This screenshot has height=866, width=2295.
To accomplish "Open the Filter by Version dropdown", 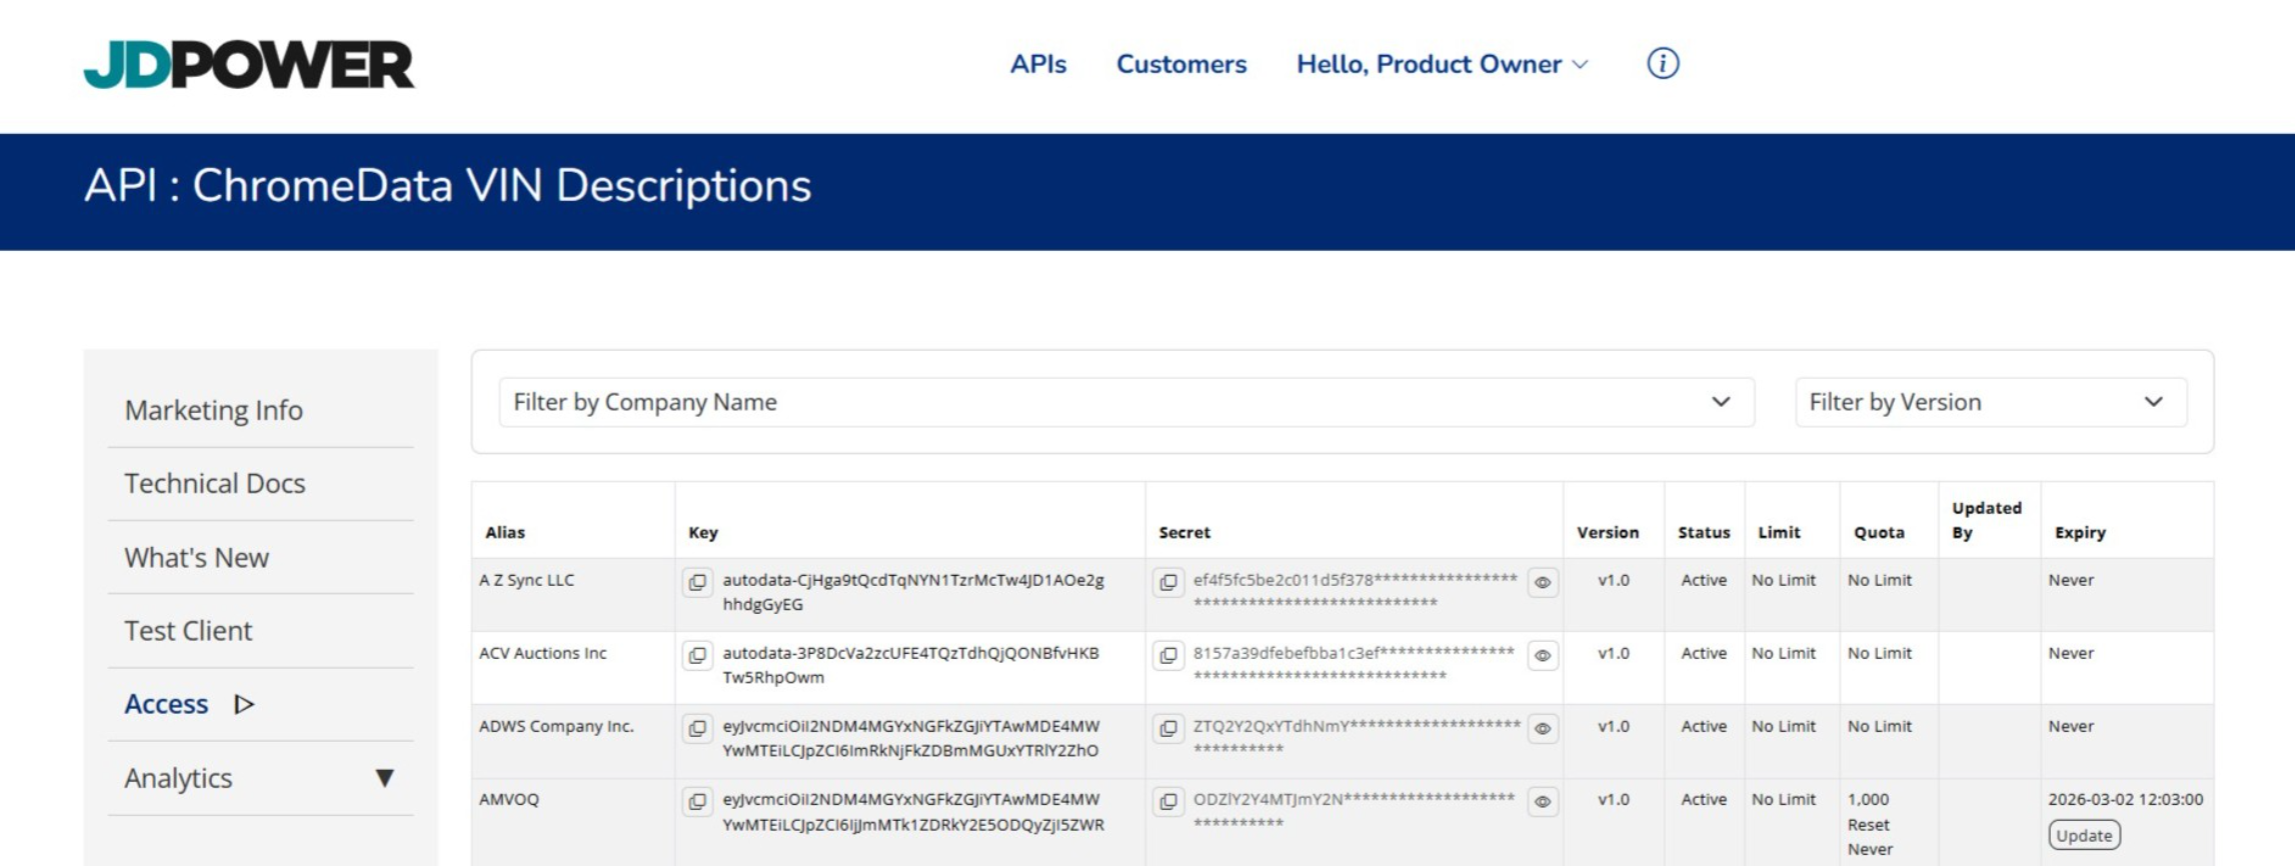I will pyautogui.click(x=1990, y=402).
